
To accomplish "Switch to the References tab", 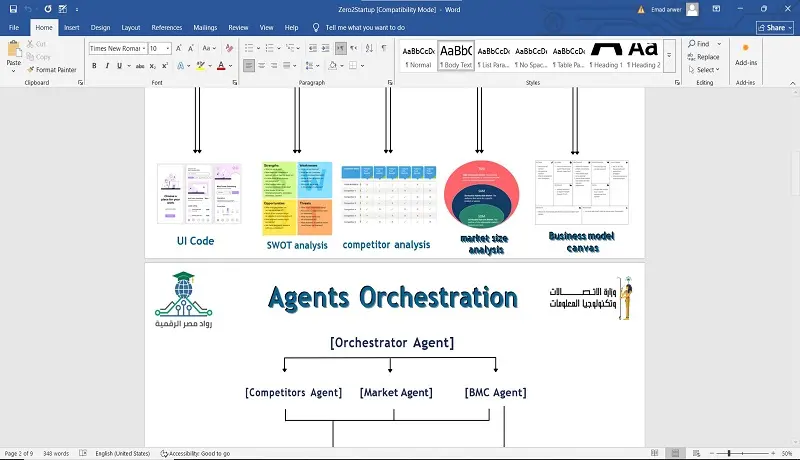I will coord(166,28).
